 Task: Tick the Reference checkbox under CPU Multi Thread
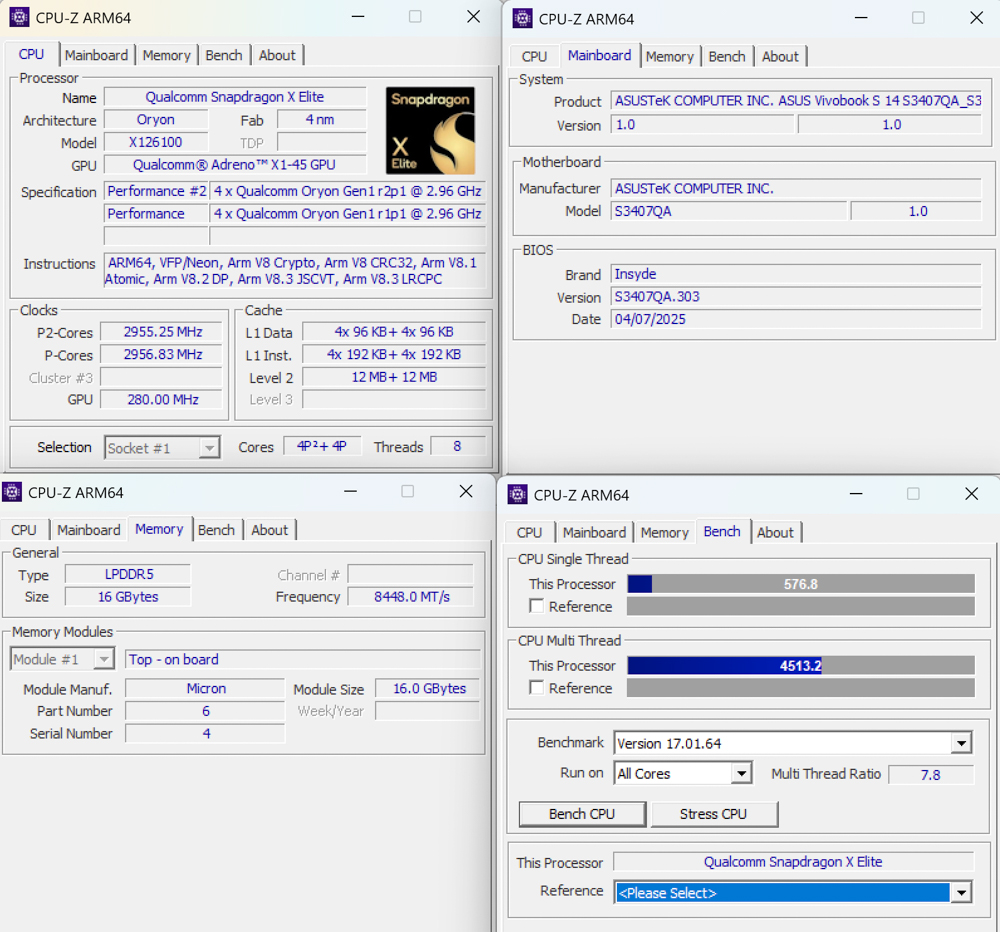[x=536, y=688]
